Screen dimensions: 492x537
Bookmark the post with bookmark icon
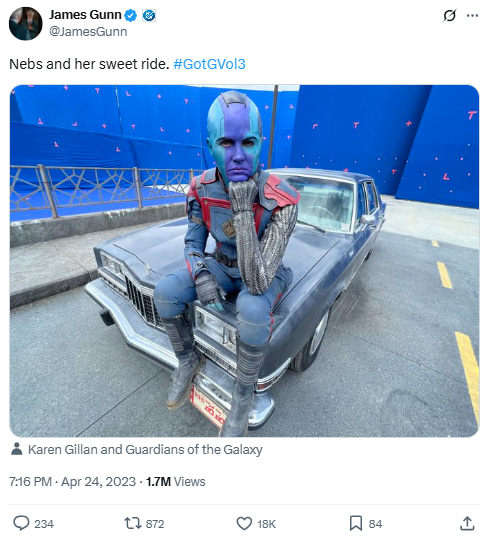coord(356,524)
